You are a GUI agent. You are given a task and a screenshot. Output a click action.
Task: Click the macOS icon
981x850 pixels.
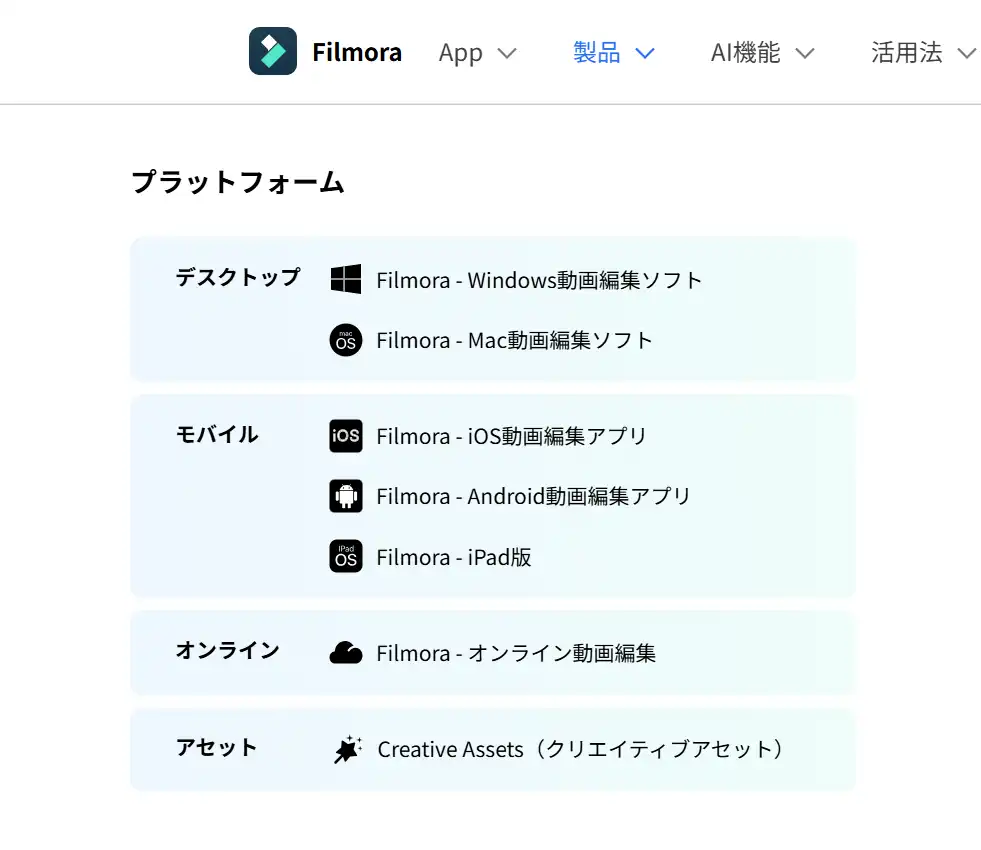click(346, 340)
